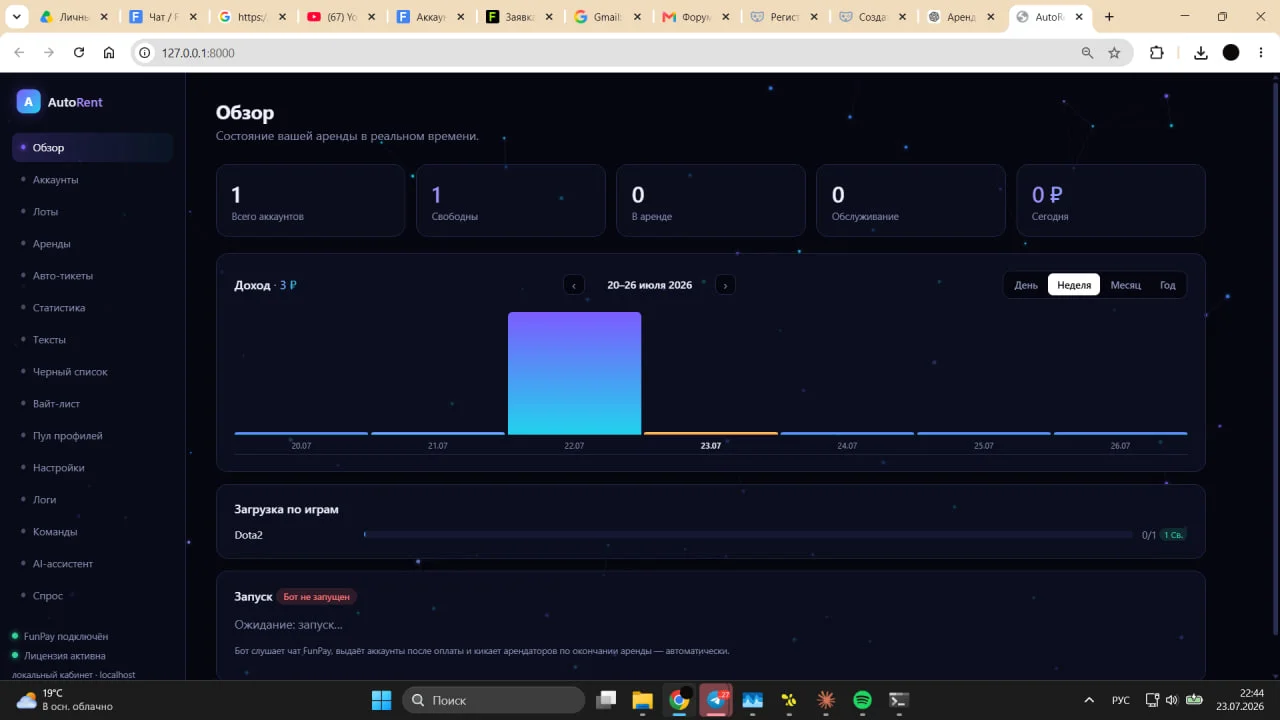
Task: Open the Спрос sidebar section
Action: [92, 596]
